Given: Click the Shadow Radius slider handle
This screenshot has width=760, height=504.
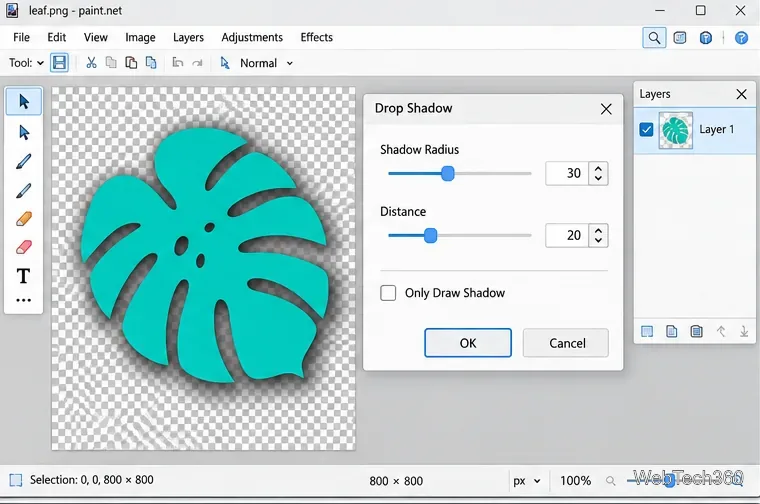Looking at the screenshot, I should pos(448,173).
